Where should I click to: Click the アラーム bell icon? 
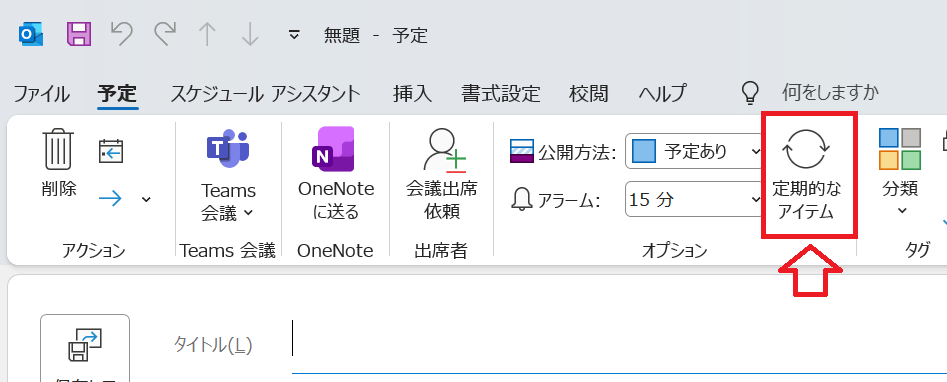coord(522,200)
